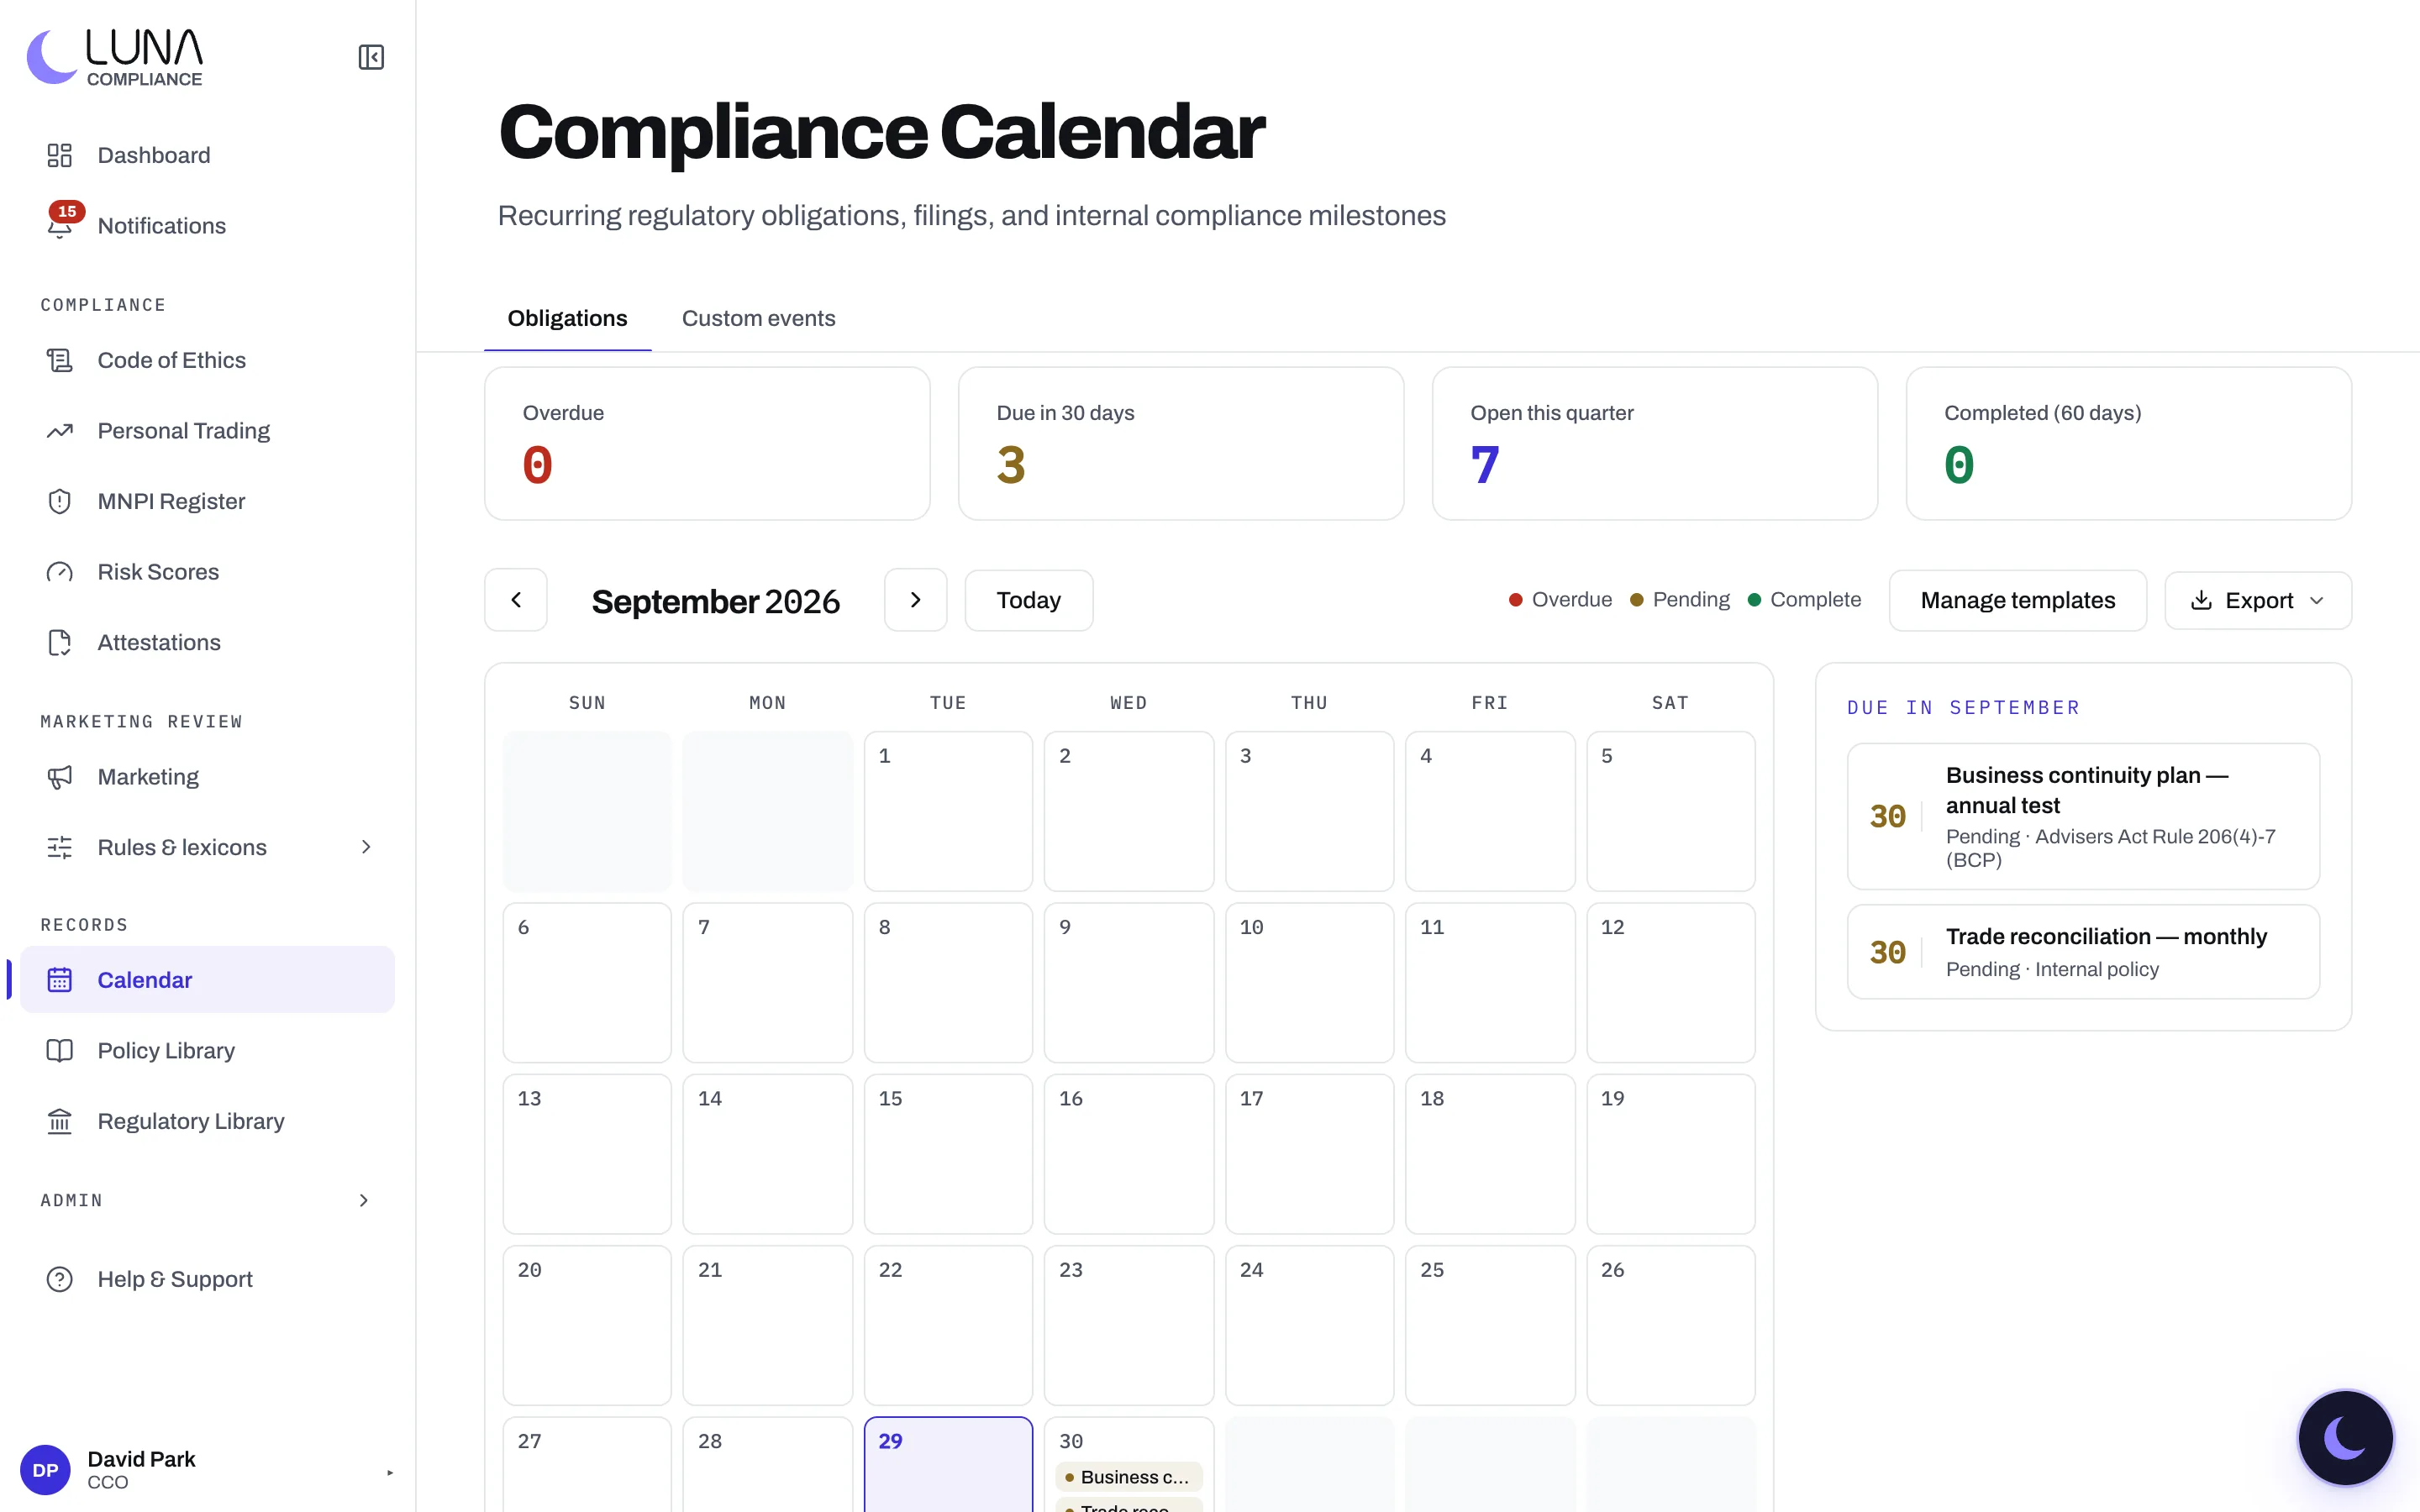The width and height of the screenshot is (2420, 1512).
Task: Click Business c... event on September 30
Action: click(x=1128, y=1477)
